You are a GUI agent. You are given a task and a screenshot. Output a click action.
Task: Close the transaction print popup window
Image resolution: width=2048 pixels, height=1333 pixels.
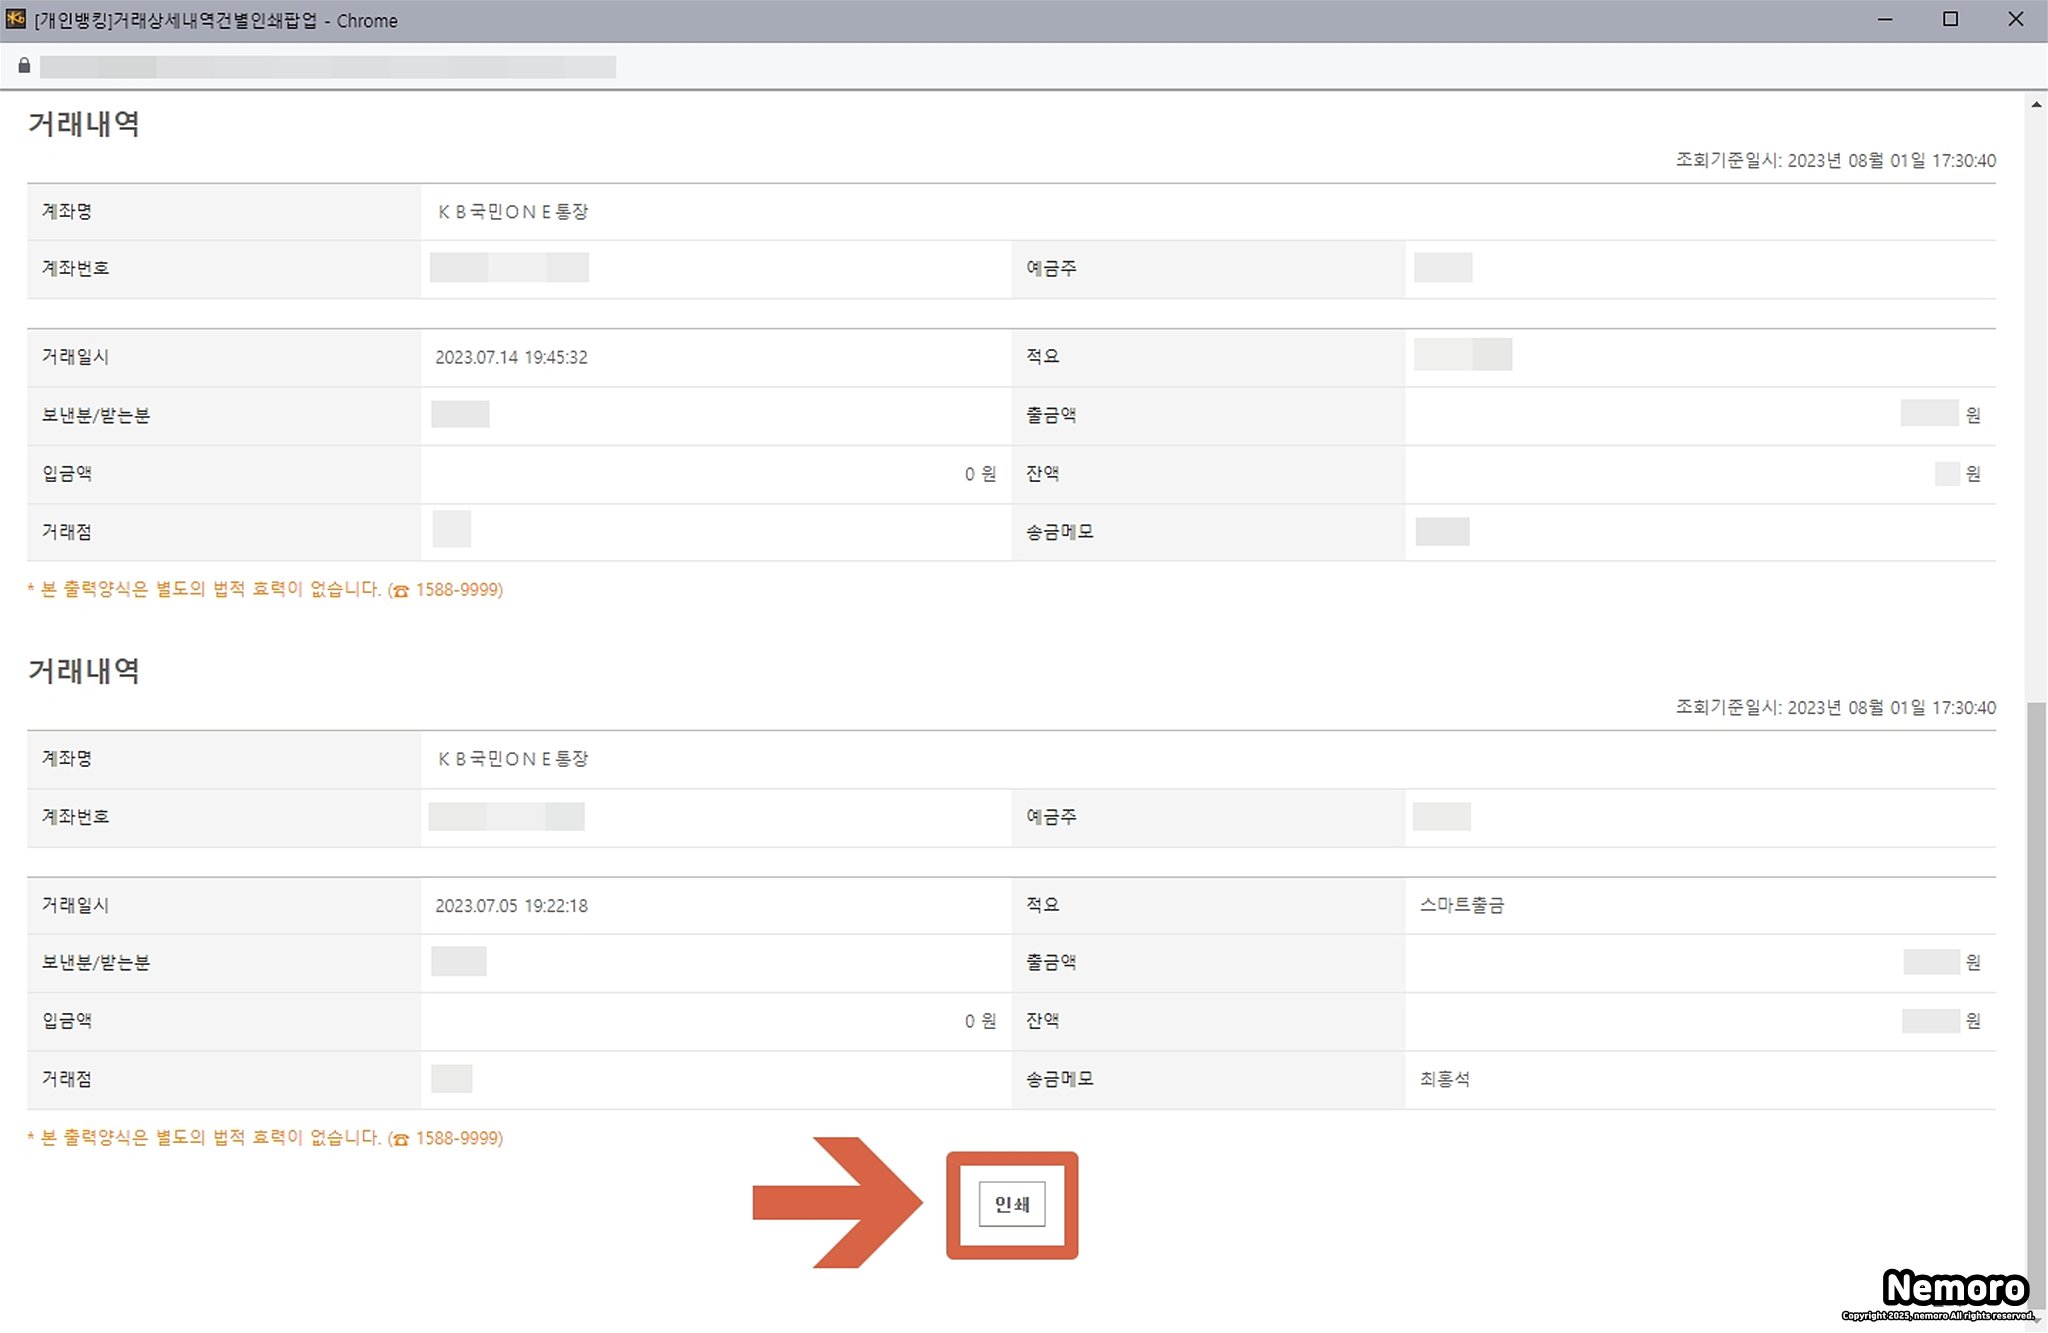coord(2015,20)
